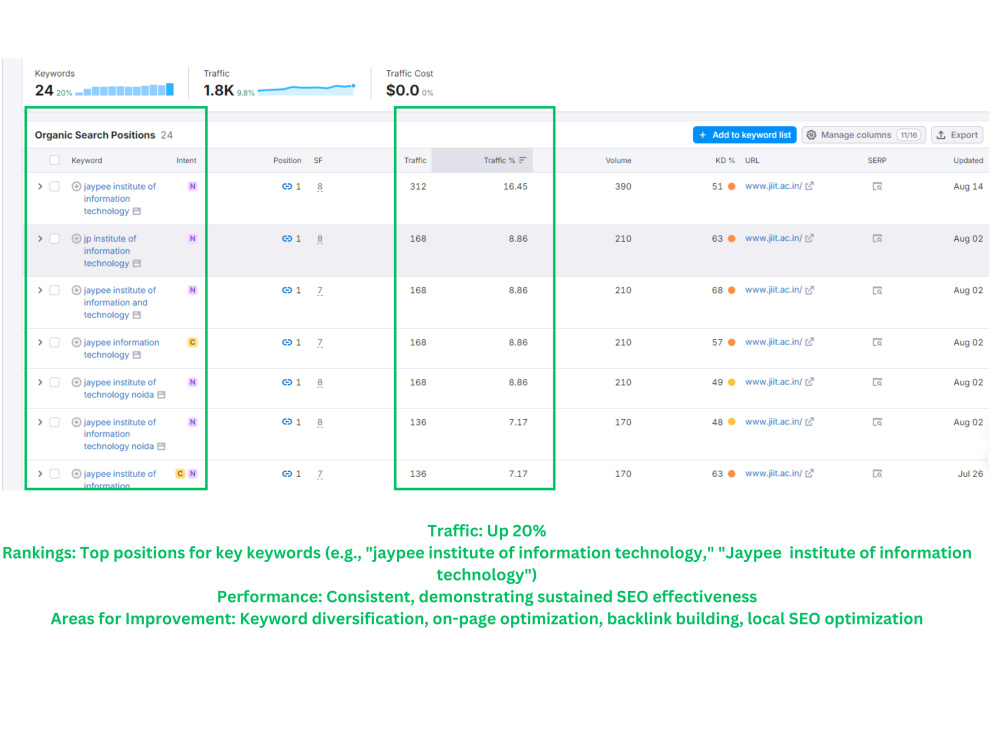The width and height of the screenshot is (1000, 750).
Task: Expand the 'jaypee institute of information technology' row
Action: pyautogui.click(x=40, y=186)
